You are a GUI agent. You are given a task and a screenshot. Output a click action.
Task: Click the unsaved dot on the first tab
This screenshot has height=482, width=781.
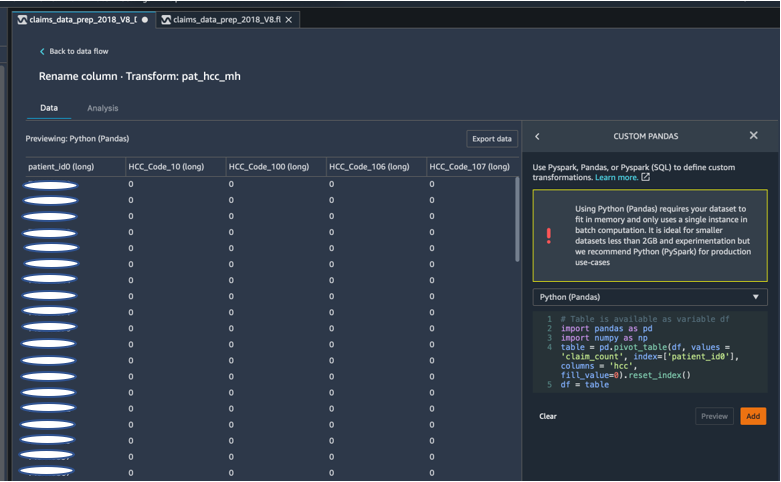145,20
